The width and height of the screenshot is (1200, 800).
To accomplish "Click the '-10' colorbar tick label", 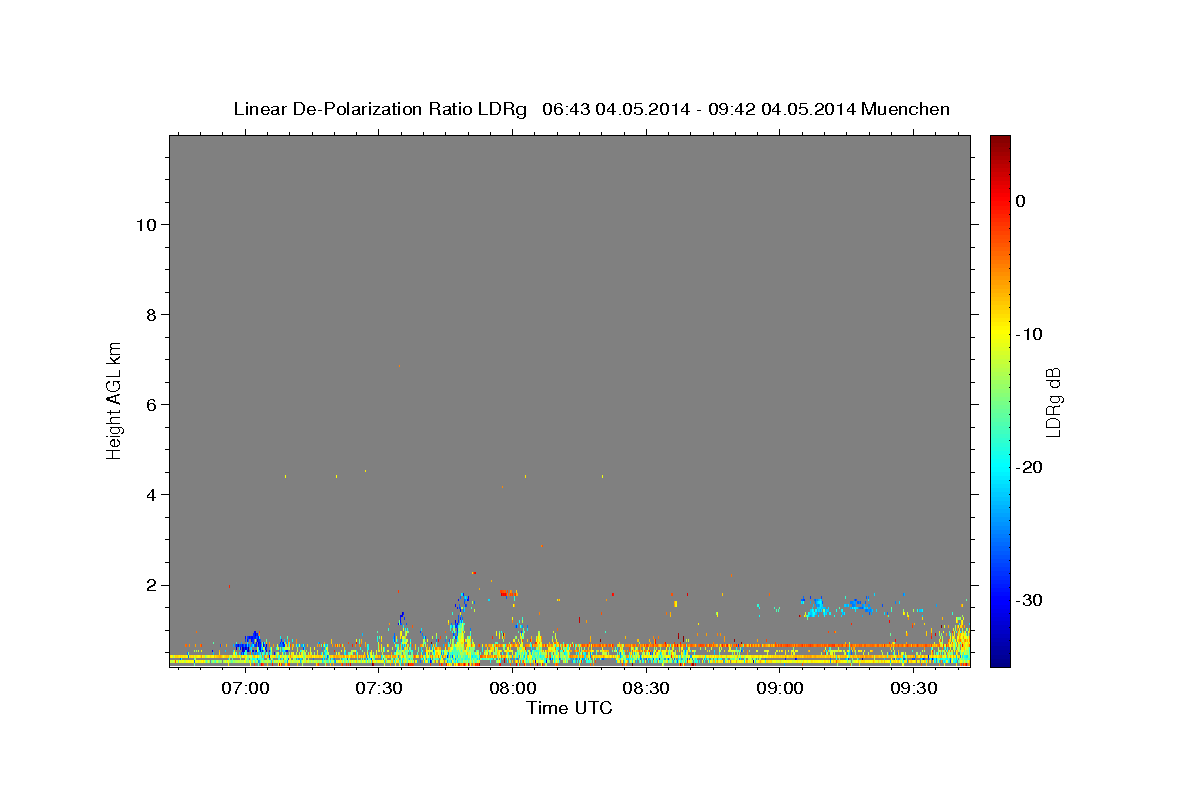I will pyautogui.click(x=1030, y=334).
